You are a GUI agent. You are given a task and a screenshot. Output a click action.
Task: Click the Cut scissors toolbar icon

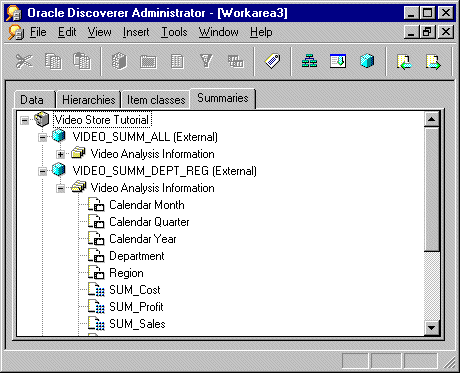pyautogui.click(x=24, y=62)
